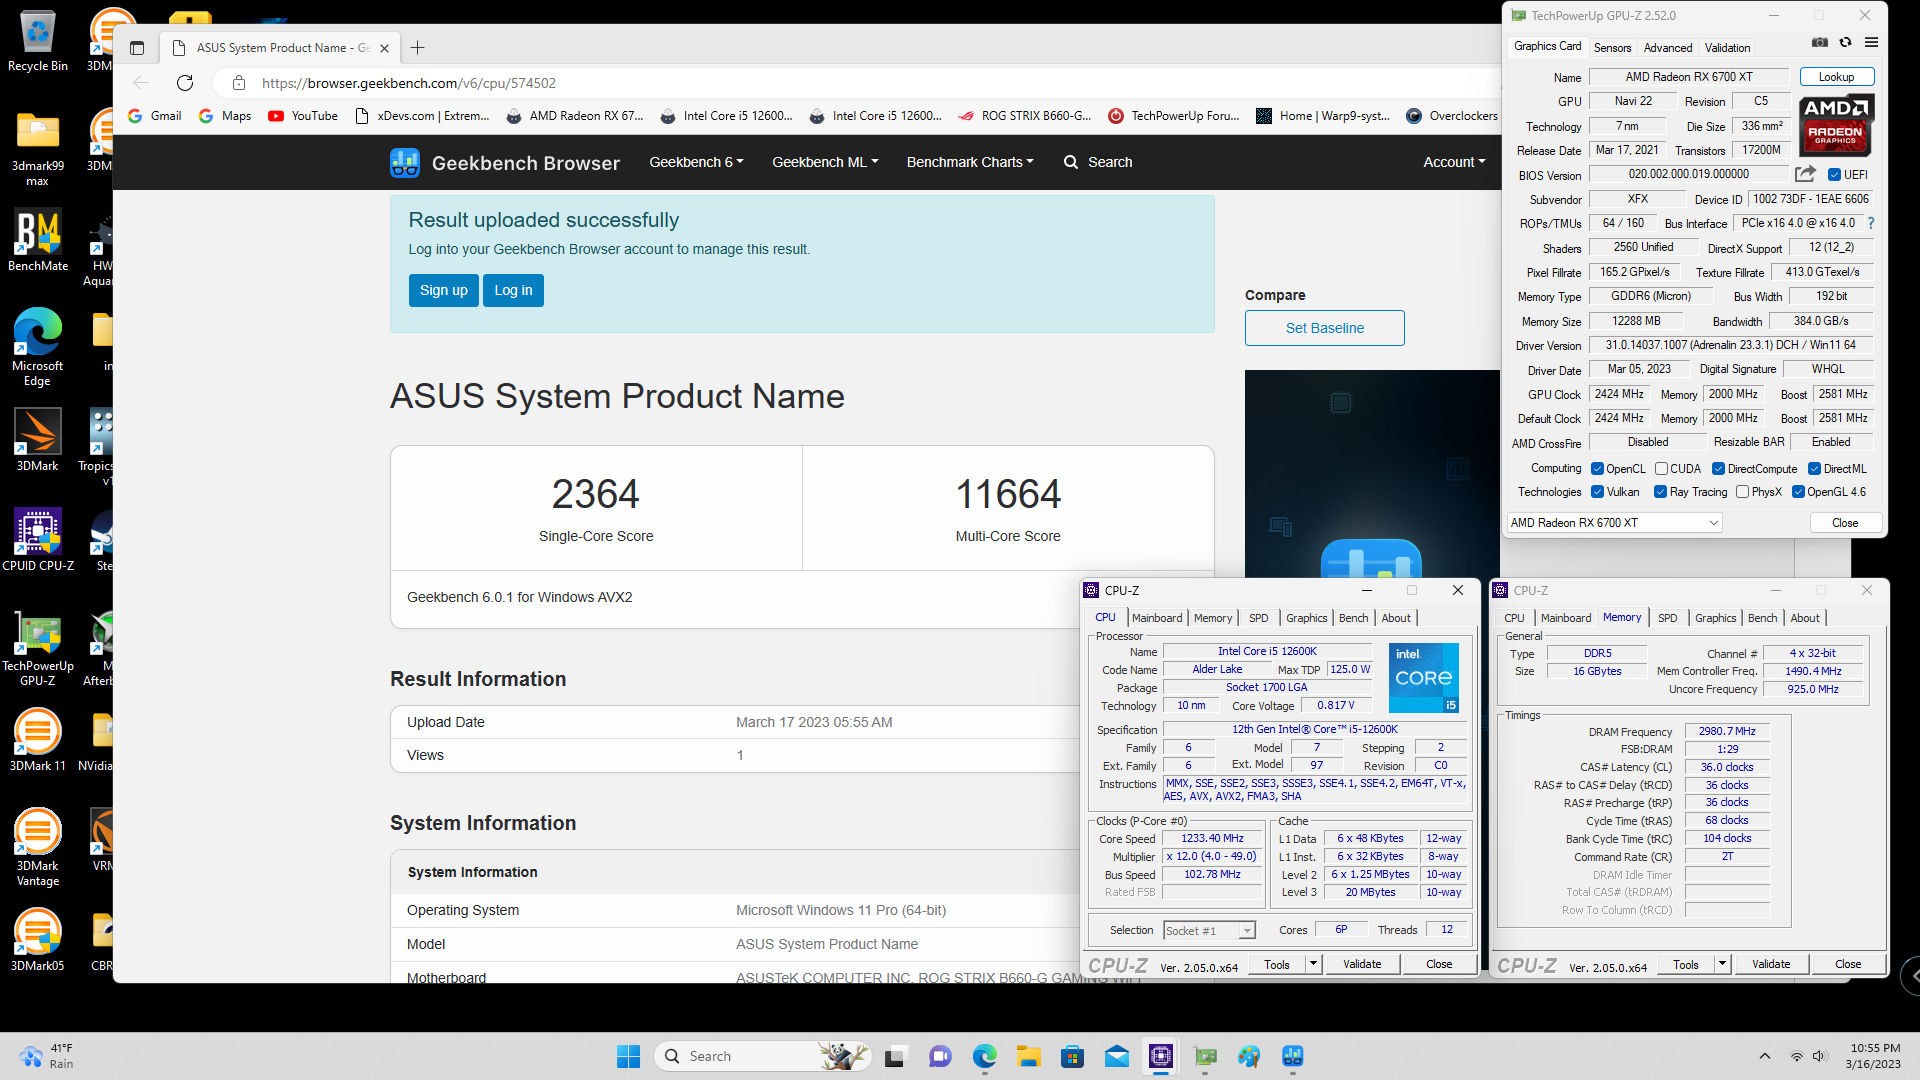Click the GPU-Z refresh icon
Image resolution: width=1920 pixels, height=1080 pixels.
pos(1846,42)
